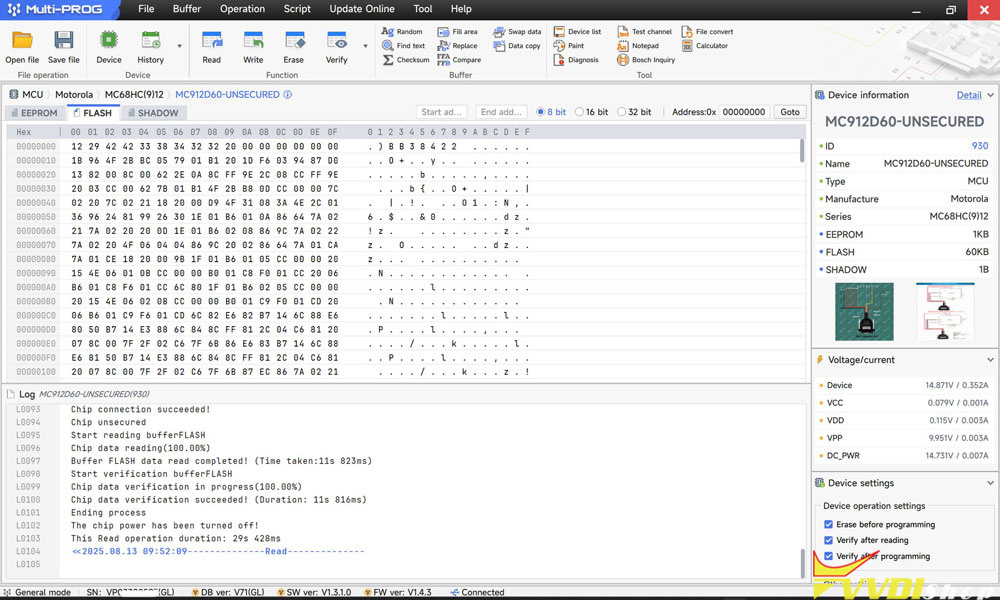
Task: Toggle Verify after reading checkbox
Action: [828, 540]
